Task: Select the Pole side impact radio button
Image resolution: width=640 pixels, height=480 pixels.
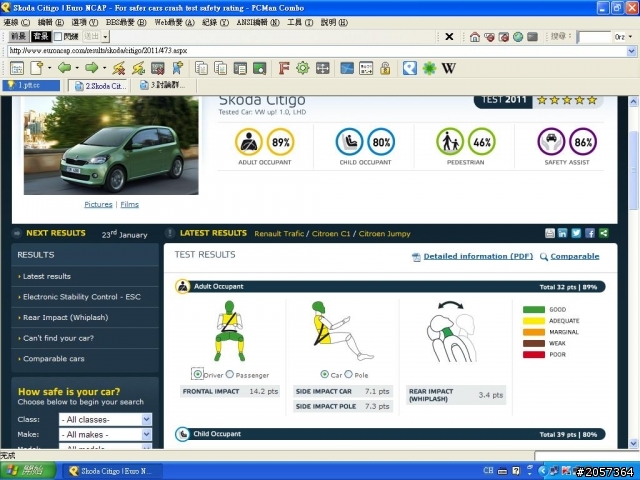Action: coord(349,374)
